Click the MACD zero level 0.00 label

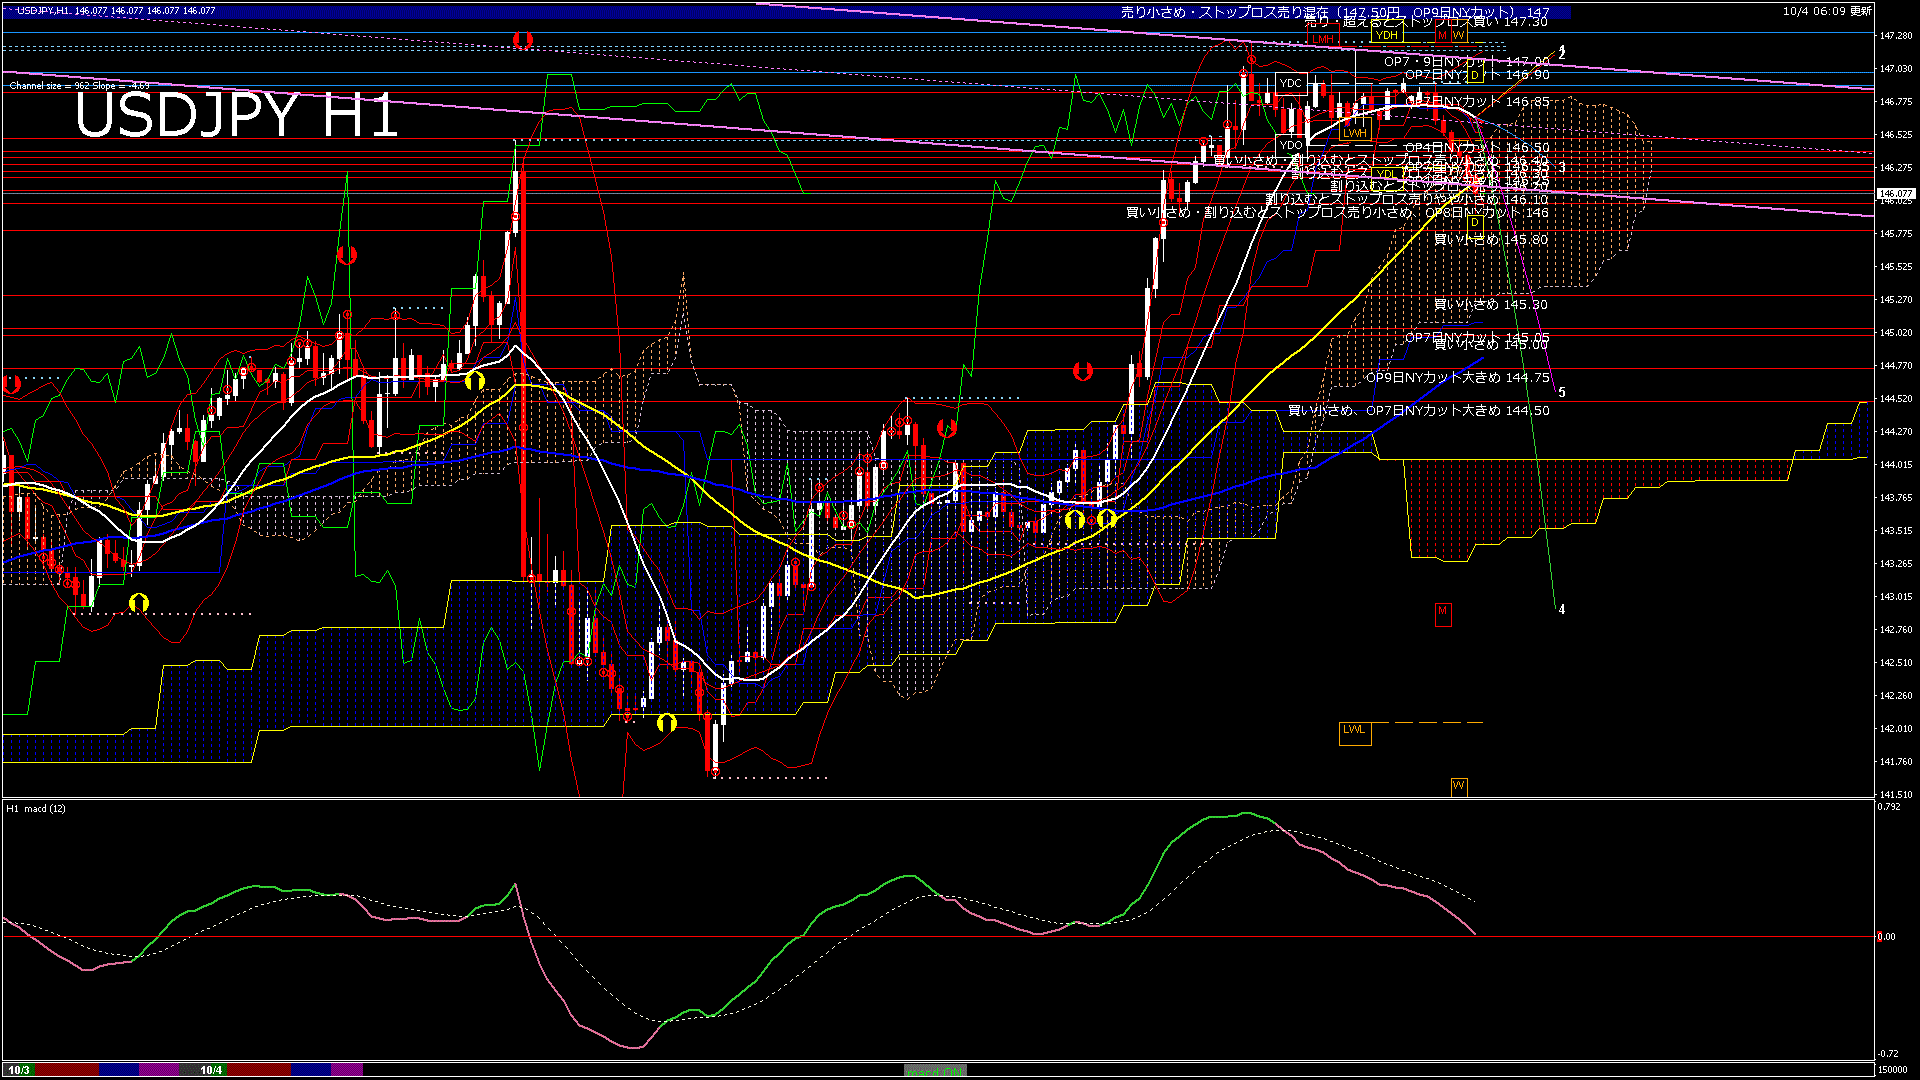1886,937
